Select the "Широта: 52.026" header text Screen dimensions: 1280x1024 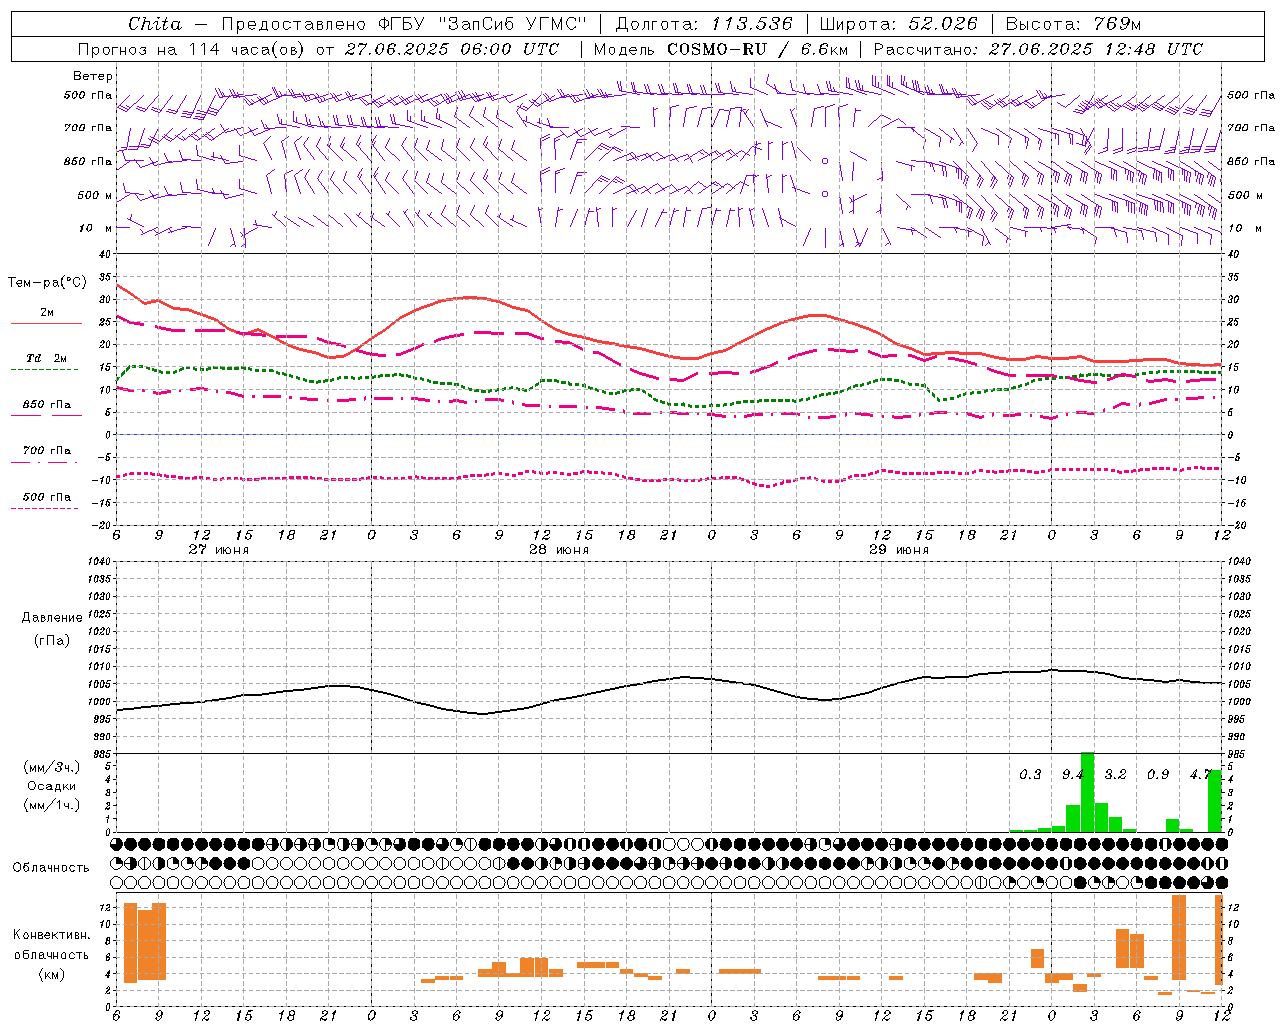pos(898,24)
